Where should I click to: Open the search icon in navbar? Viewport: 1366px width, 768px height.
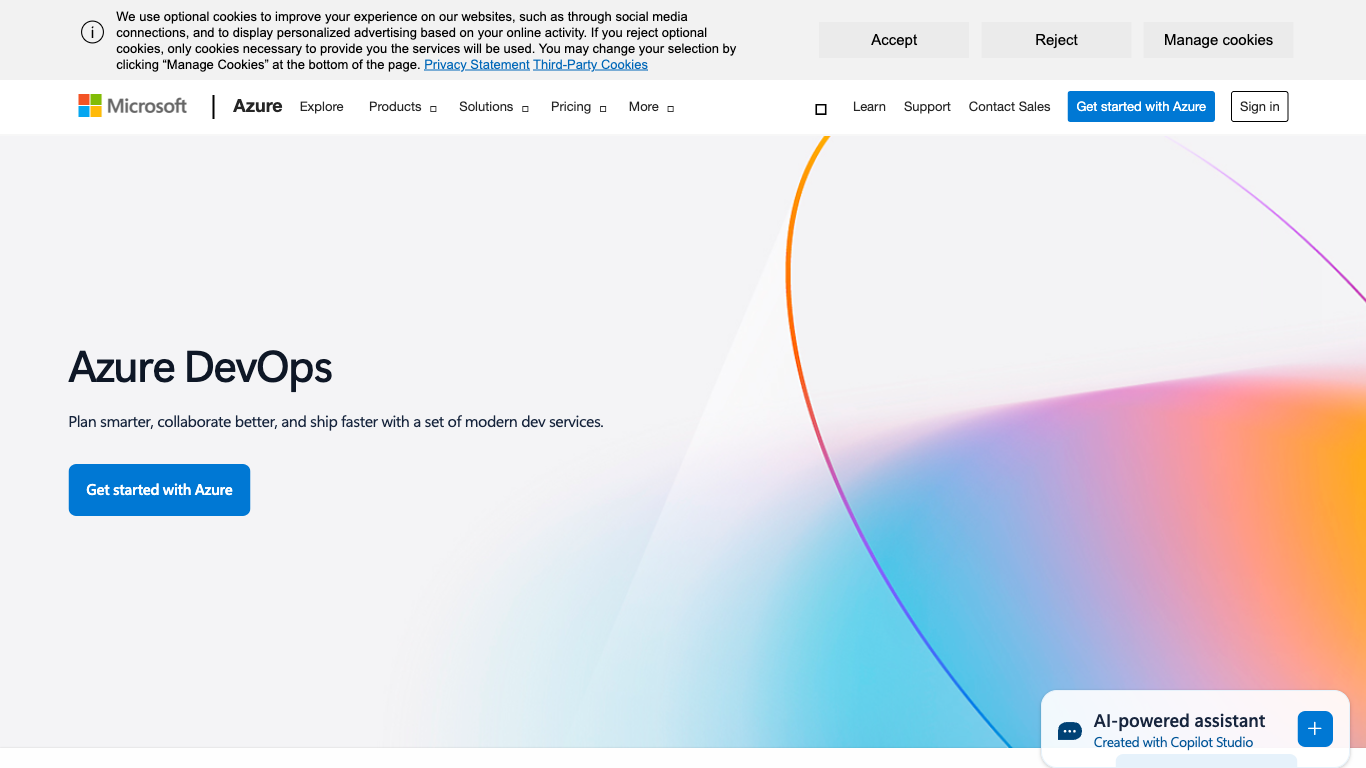pos(821,108)
